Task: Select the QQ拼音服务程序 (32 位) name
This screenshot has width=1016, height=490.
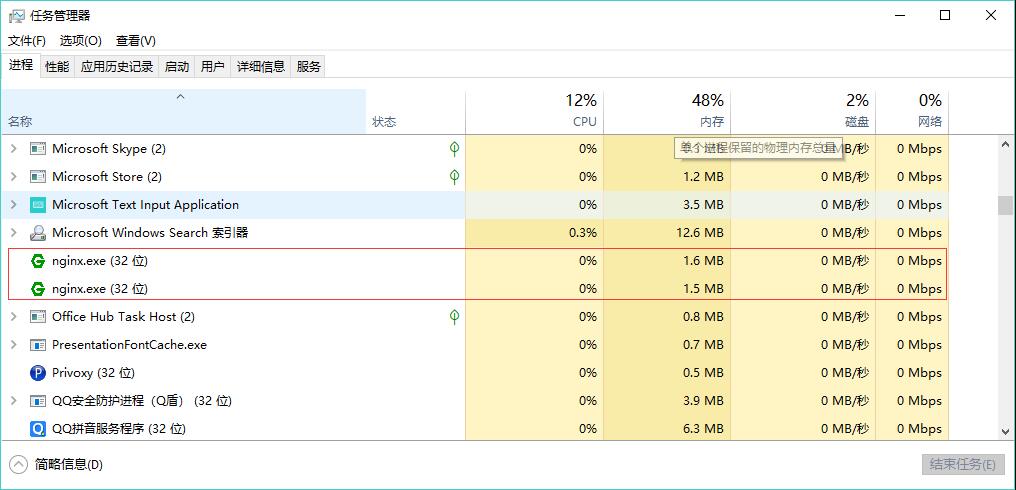Action: (119, 429)
